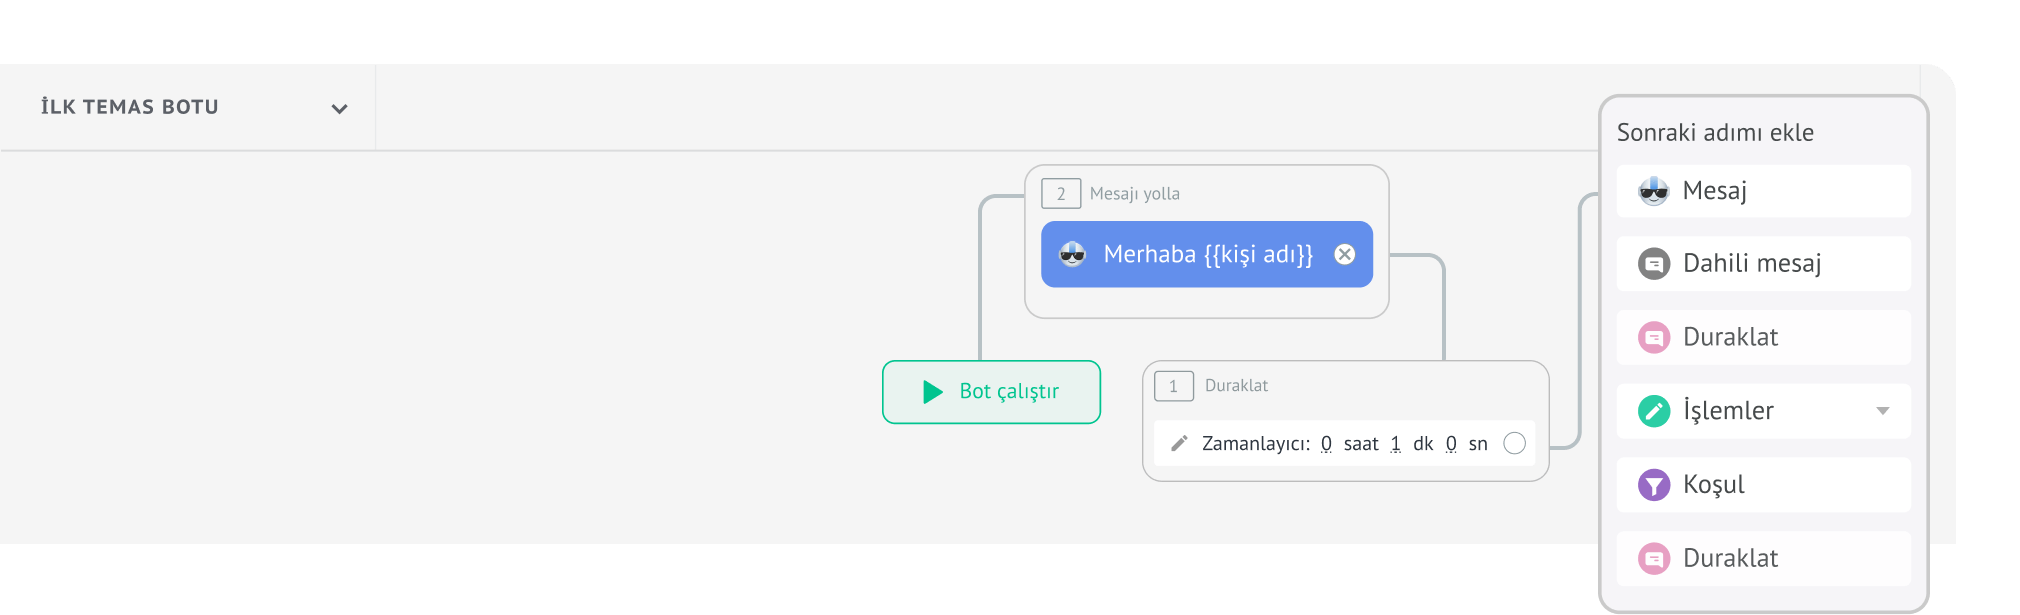Click the green pencil İşlemler icon
The image size is (2020, 615).
(x=1654, y=411)
